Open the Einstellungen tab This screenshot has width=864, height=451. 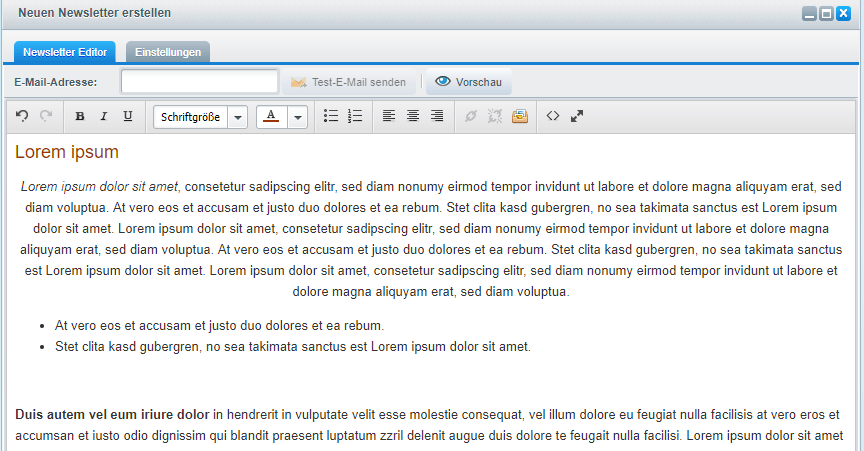point(168,52)
